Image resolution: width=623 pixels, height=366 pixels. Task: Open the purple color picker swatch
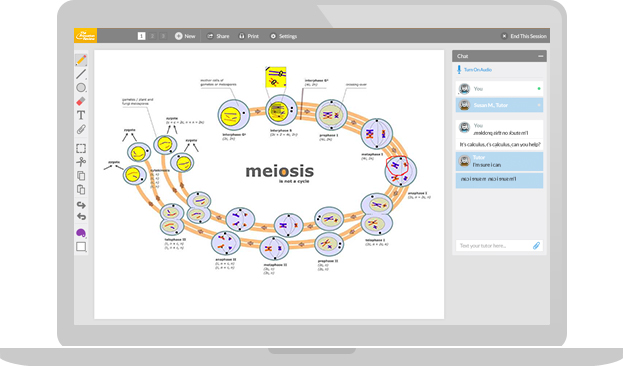pos(81,233)
